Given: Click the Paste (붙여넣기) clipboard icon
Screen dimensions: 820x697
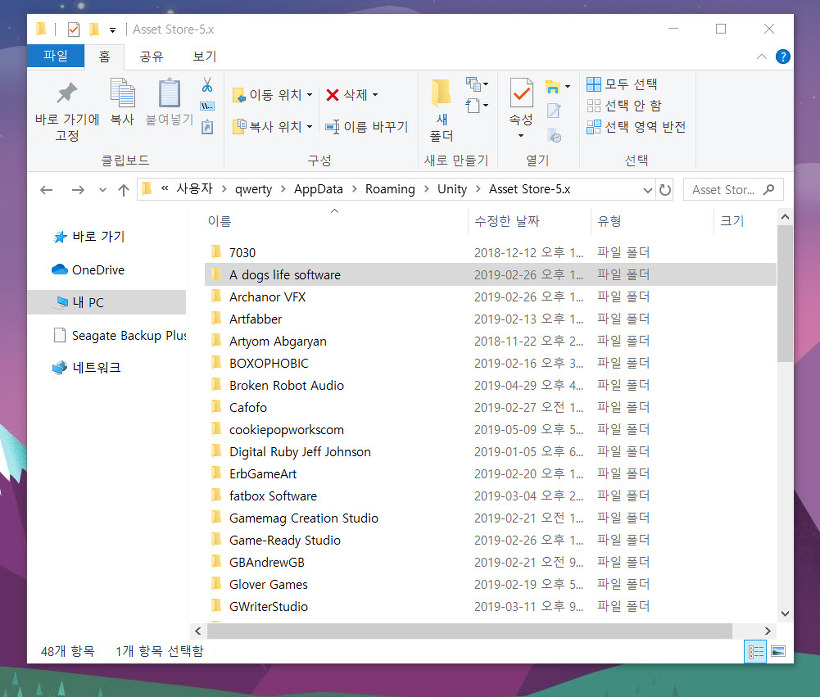Looking at the screenshot, I should point(169,93).
